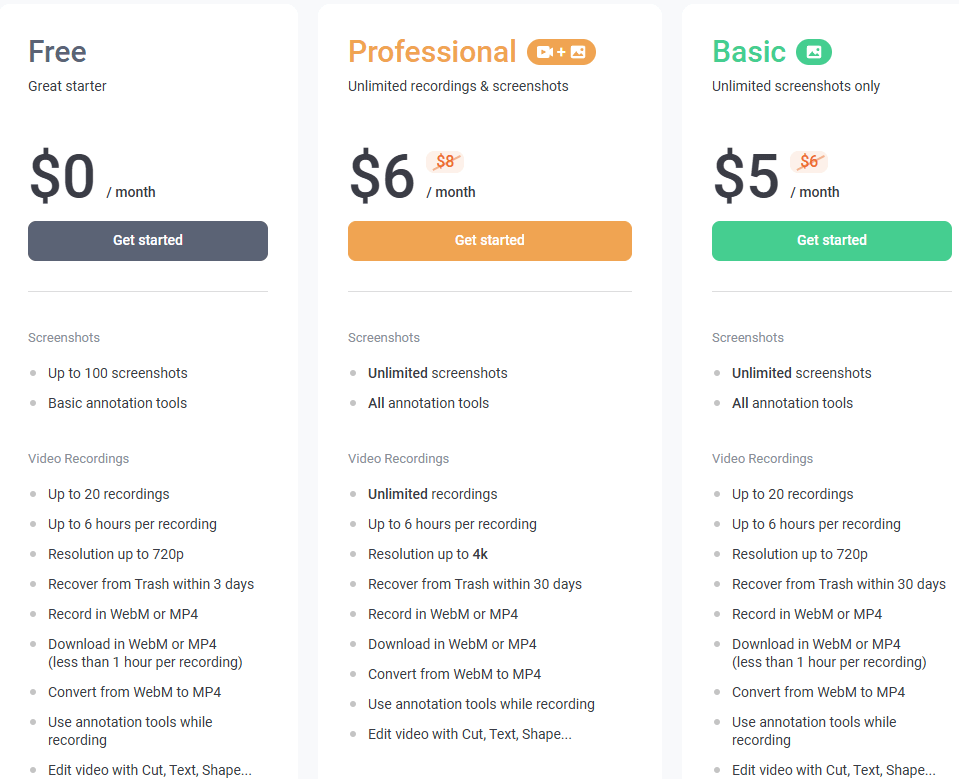Click the bullet beside Unlimited recordings
Screen dimensions: 959x779
click(351, 494)
